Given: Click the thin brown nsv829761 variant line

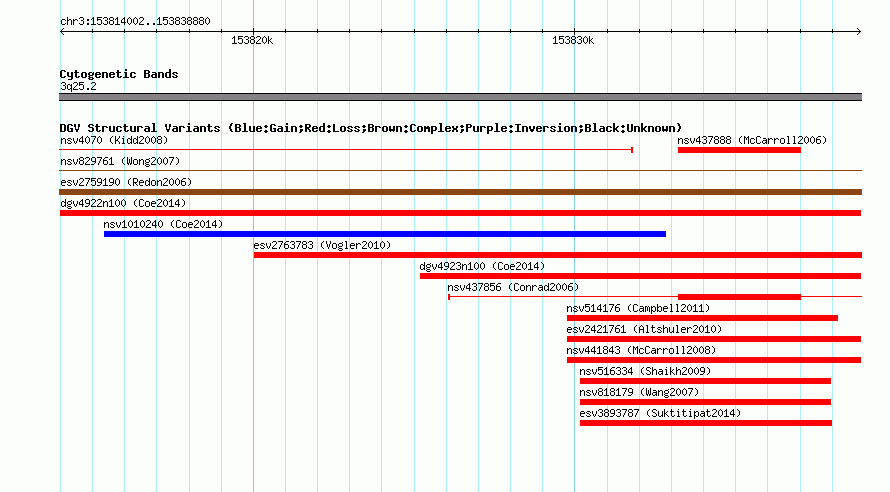Looking at the screenshot, I should click(x=460, y=171).
